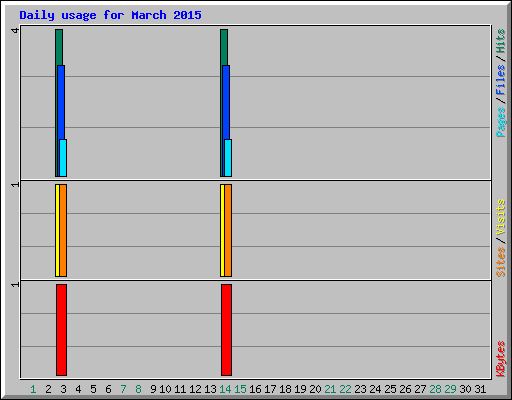The image size is (512, 400).
Task: Click day 11 on the date axis
Action: pyautogui.click(x=180, y=389)
